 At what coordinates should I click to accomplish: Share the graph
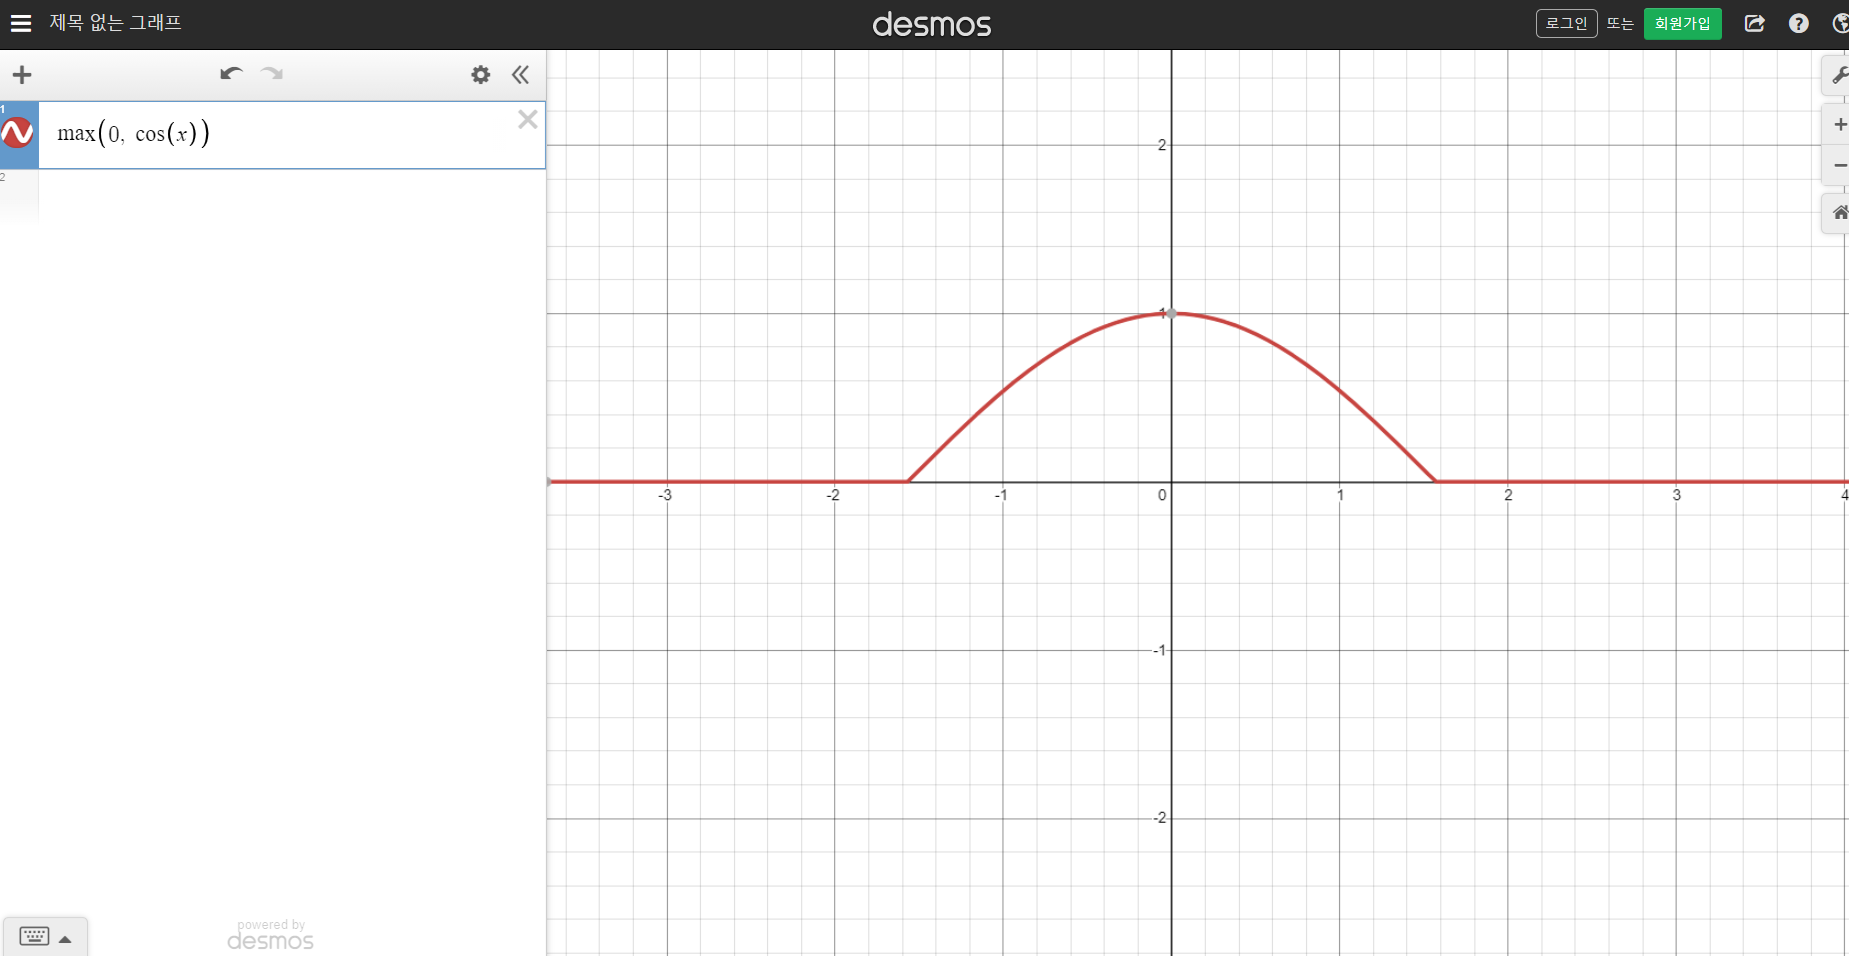tap(1755, 23)
